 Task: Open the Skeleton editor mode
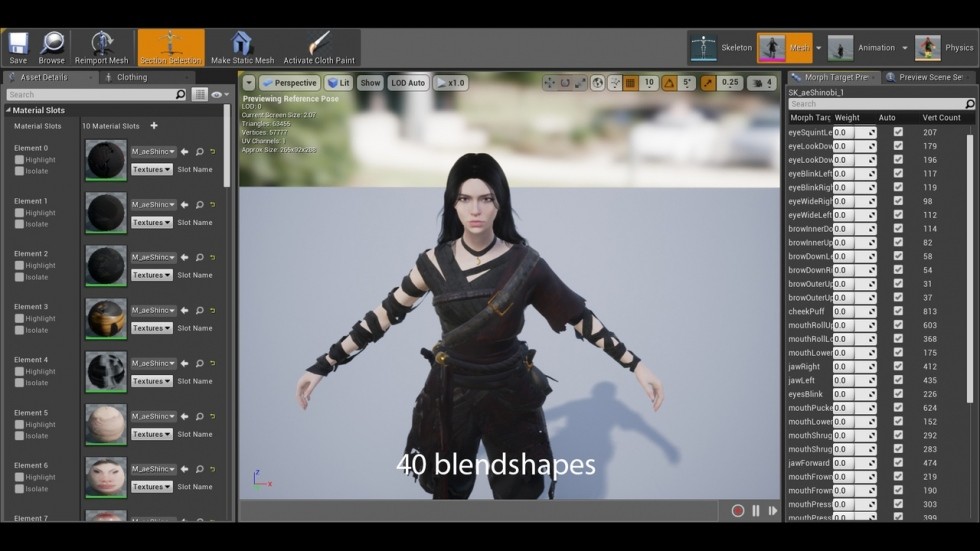(x=721, y=47)
